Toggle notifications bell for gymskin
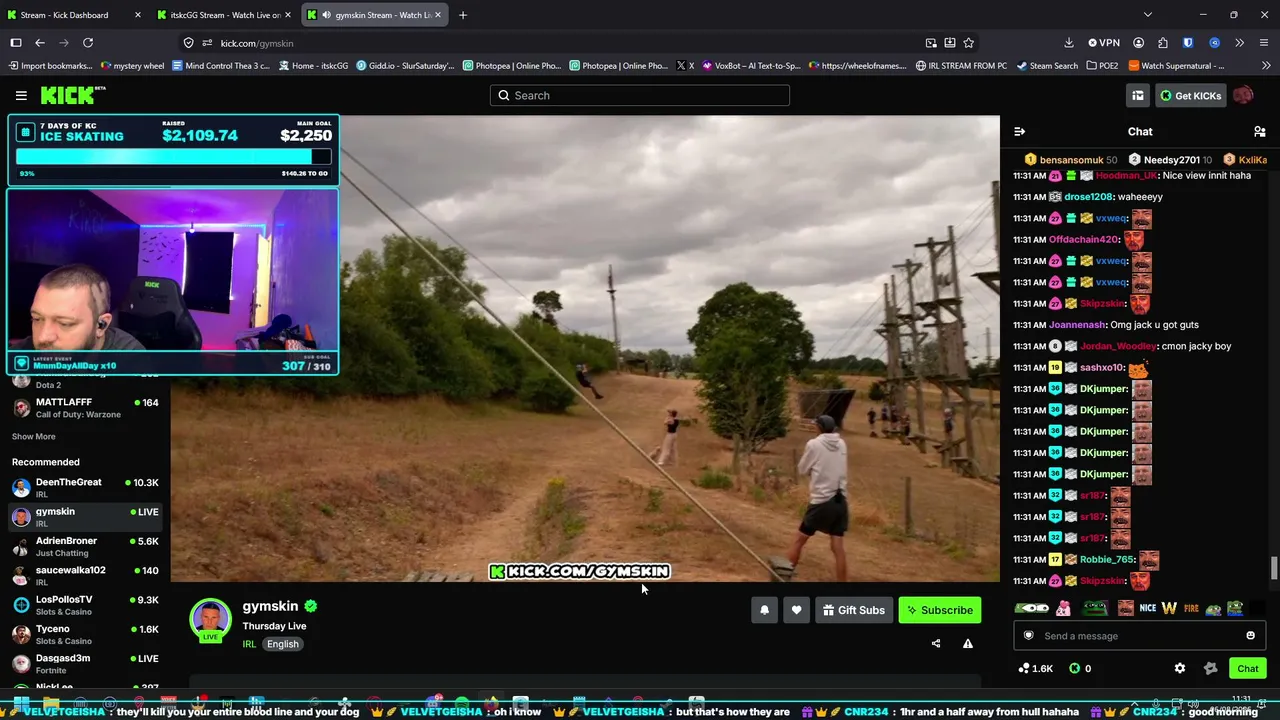The width and height of the screenshot is (1280, 720). click(765, 610)
